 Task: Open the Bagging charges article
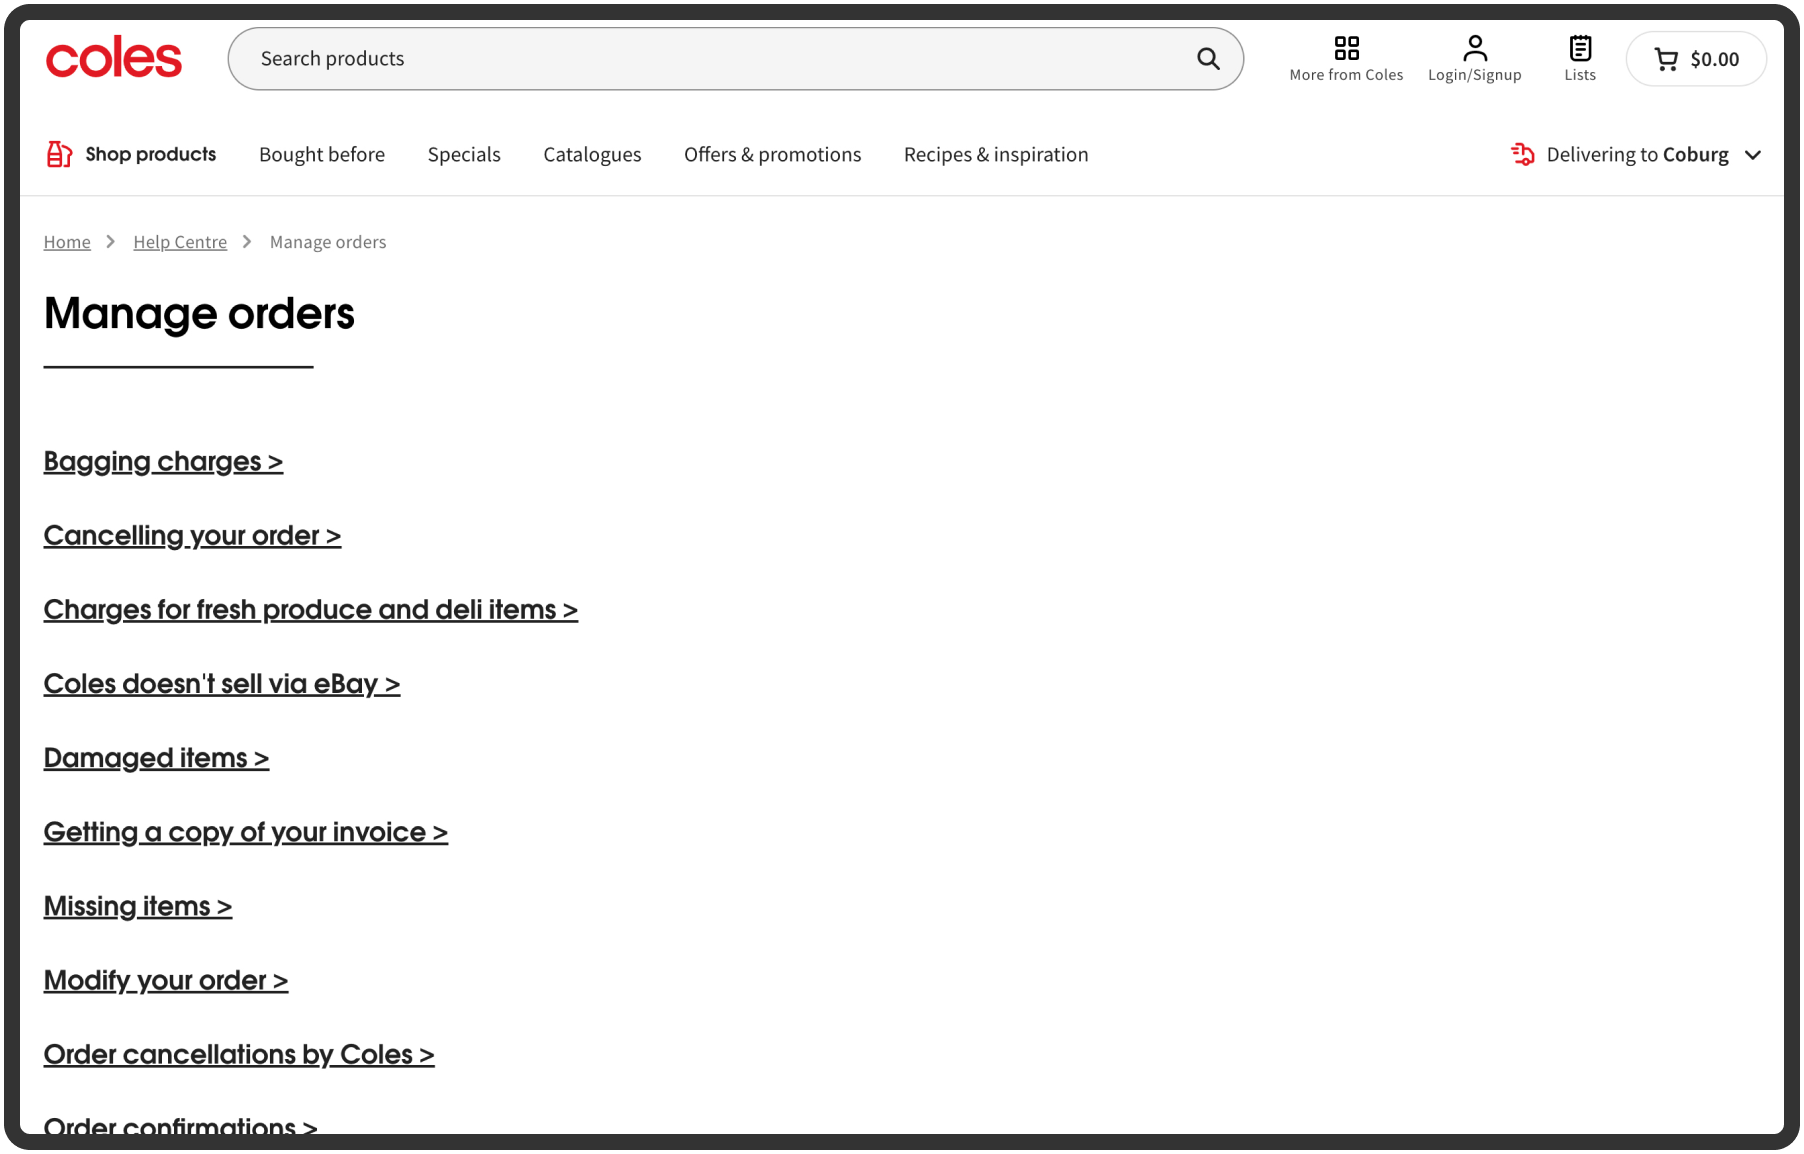click(x=163, y=461)
